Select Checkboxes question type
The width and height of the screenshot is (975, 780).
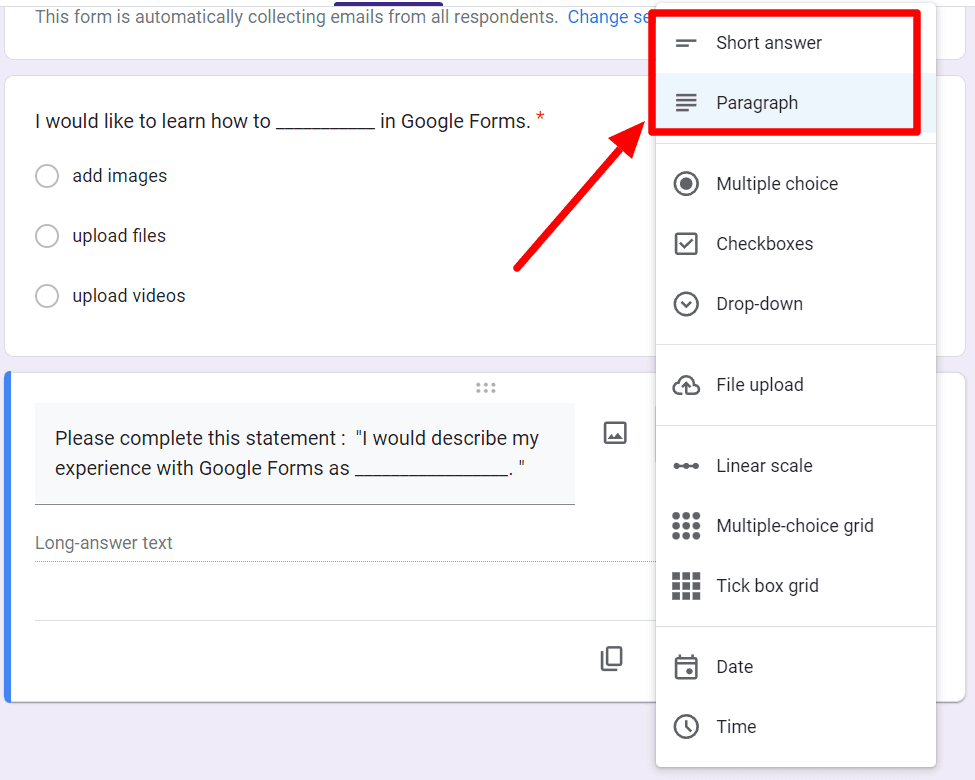pyautogui.click(x=796, y=244)
